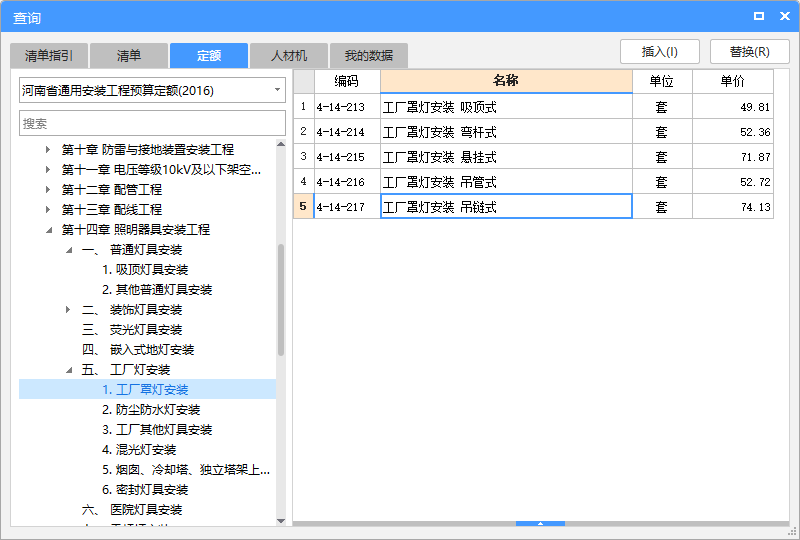Screen dimensions: 800x540
Task: Select 第十二章 配管工程 label
Action: (x=112, y=189)
